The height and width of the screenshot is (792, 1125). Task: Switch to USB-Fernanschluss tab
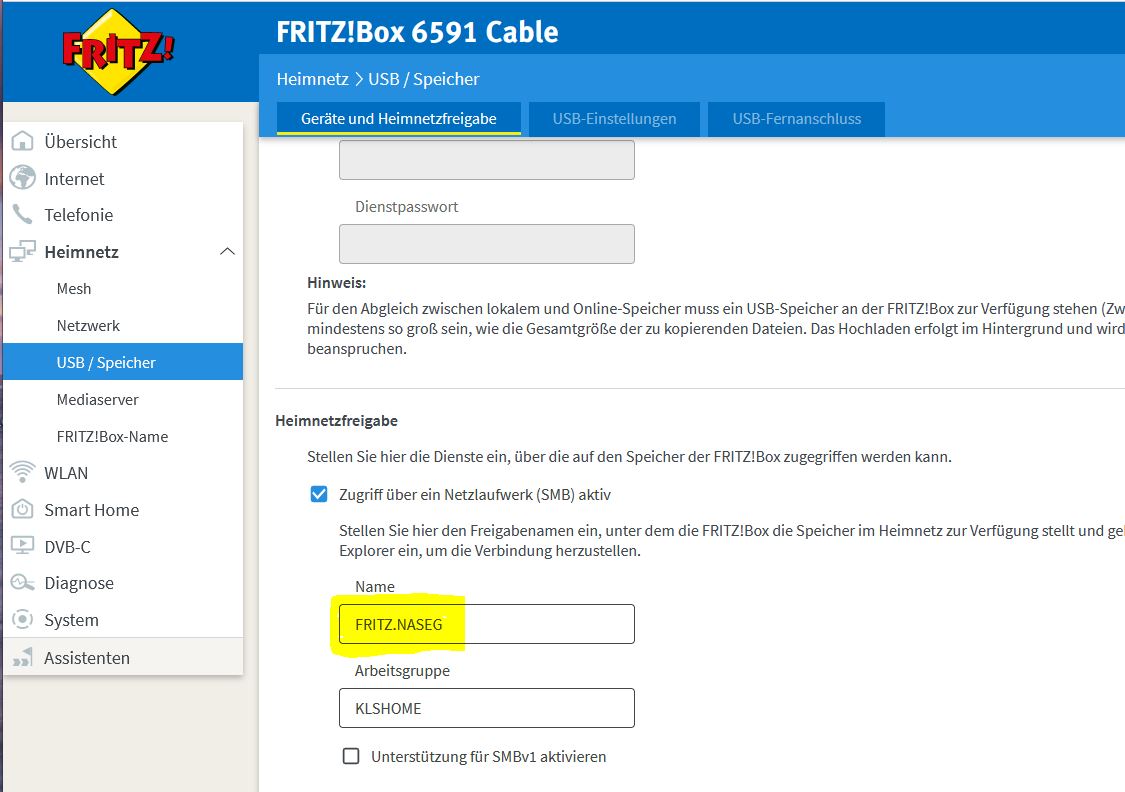point(796,118)
